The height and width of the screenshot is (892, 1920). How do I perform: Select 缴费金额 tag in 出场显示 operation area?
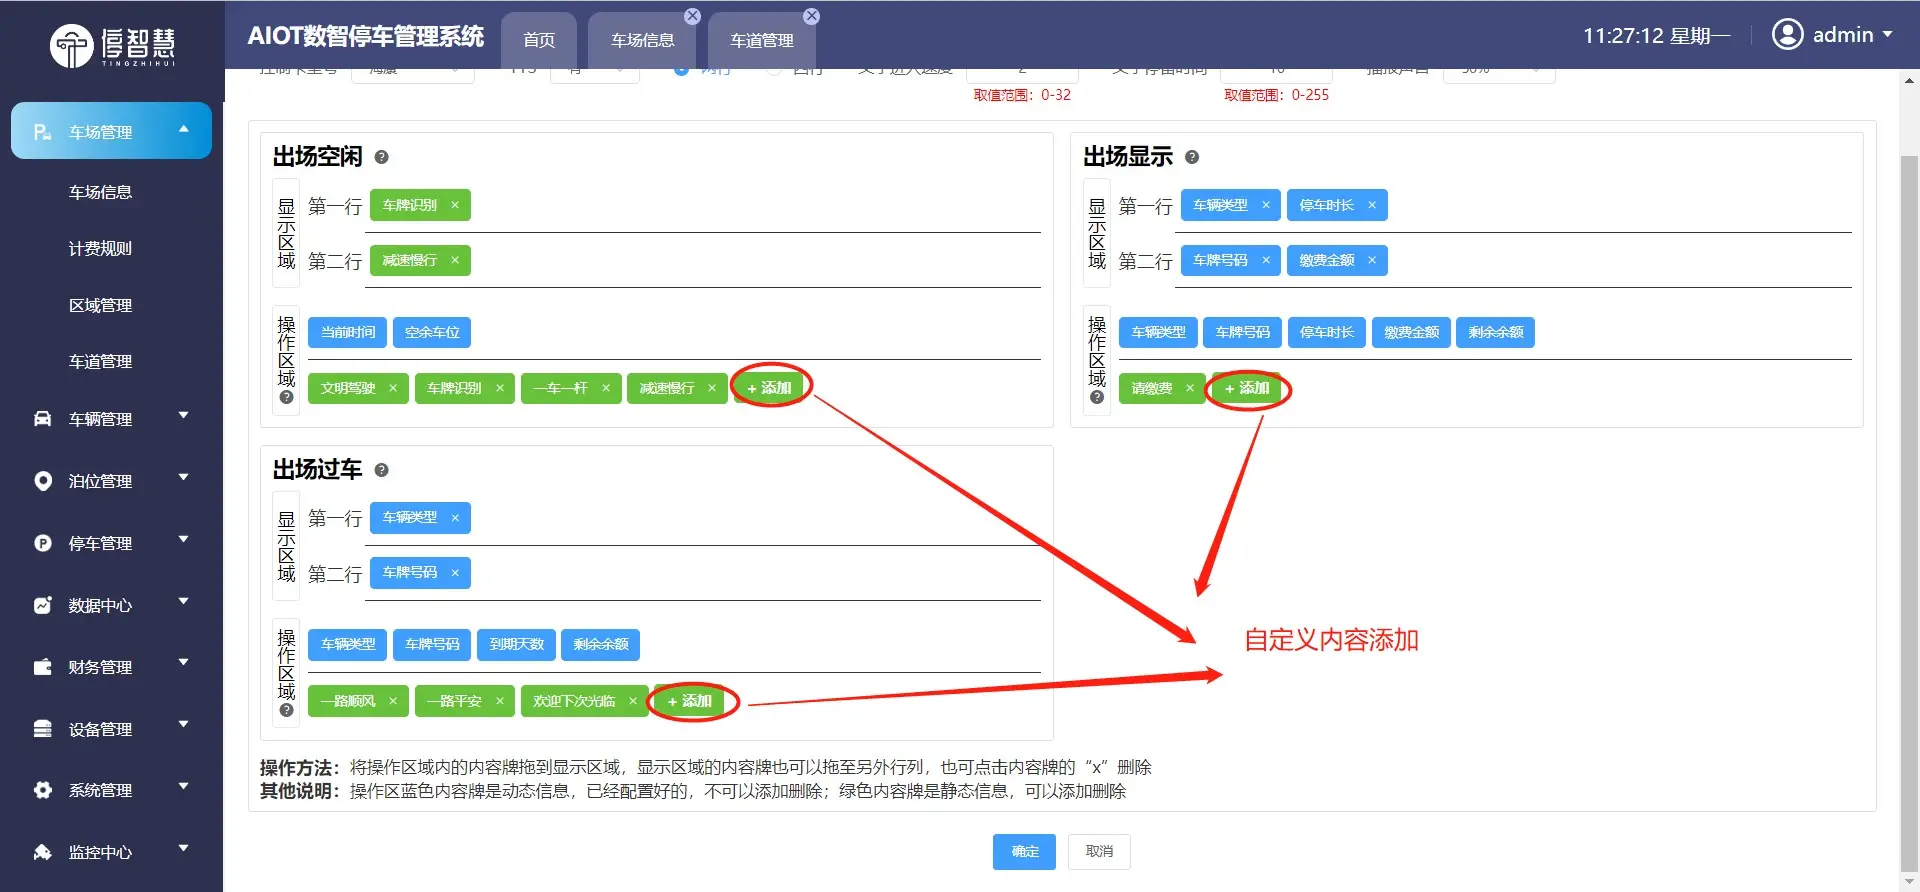coord(1411,332)
